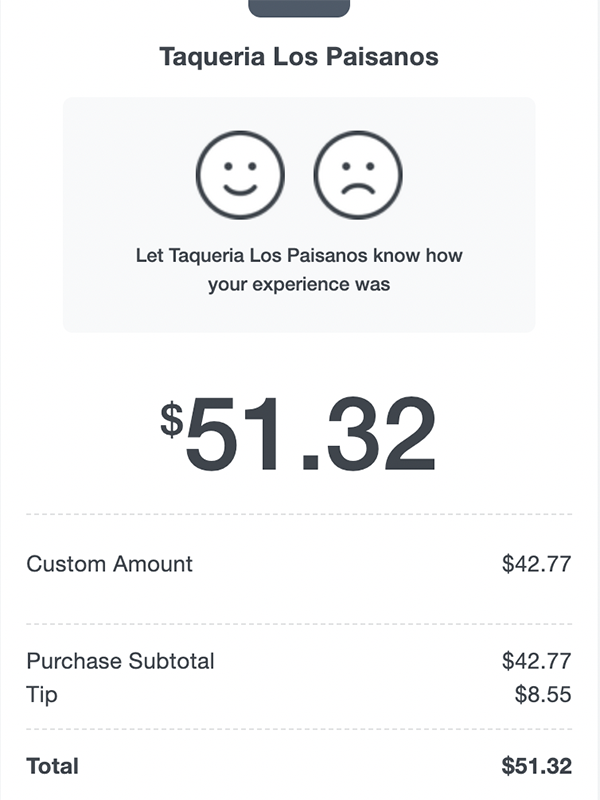This screenshot has height=800, width=600.
Task: Click dashed divider above Custom Amount
Action: [299, 514]
